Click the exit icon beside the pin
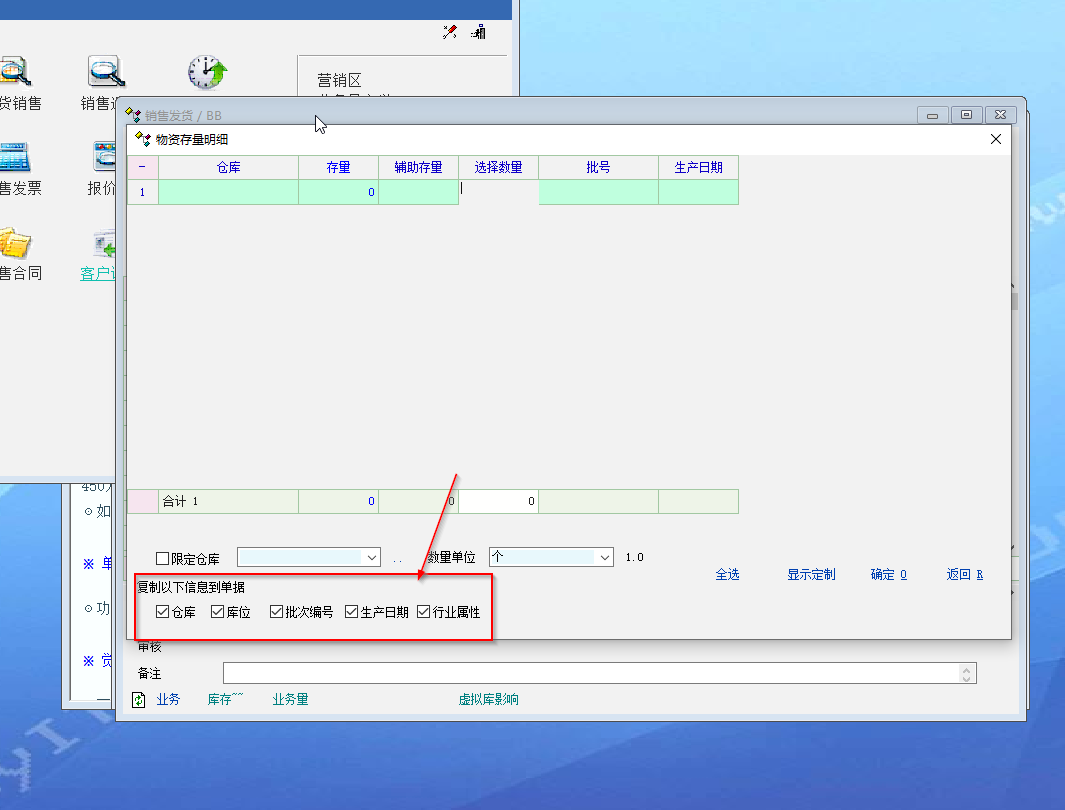1065x810 pixels. point(479,32)
